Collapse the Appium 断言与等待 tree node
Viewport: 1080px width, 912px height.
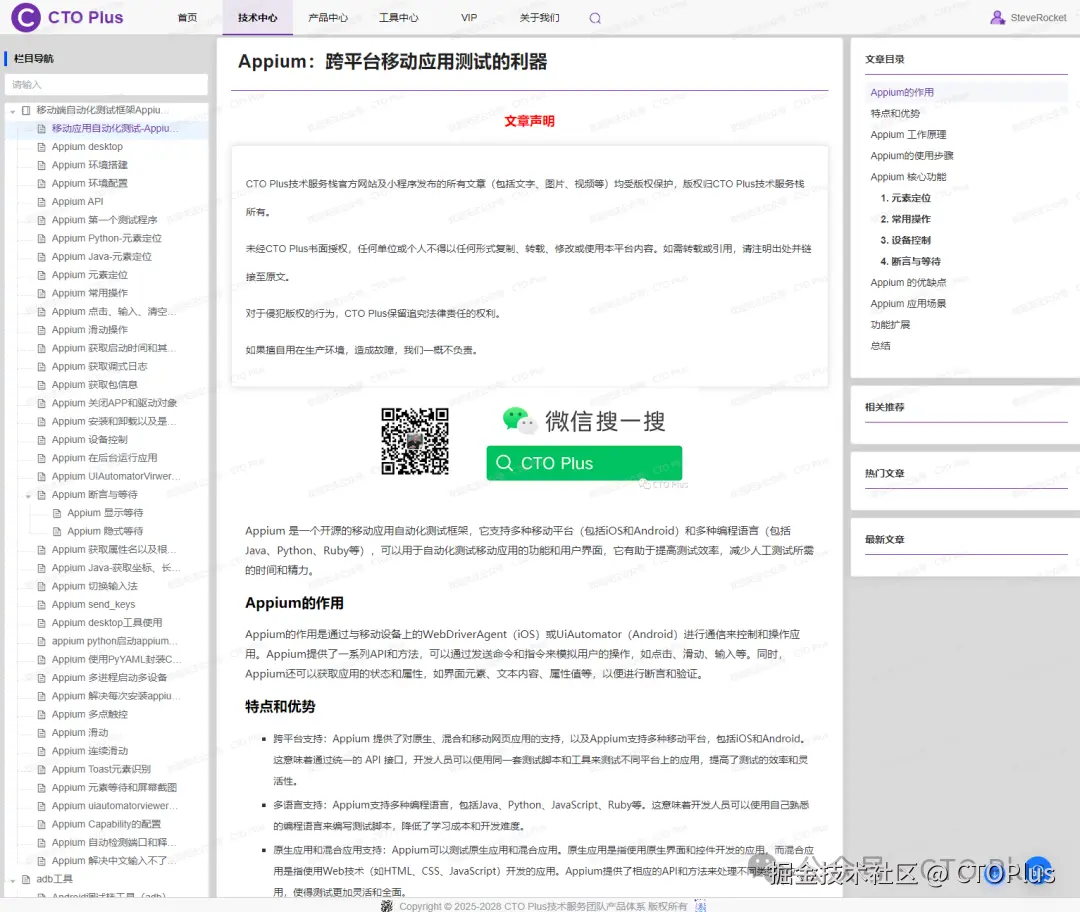tap(27, 494)
